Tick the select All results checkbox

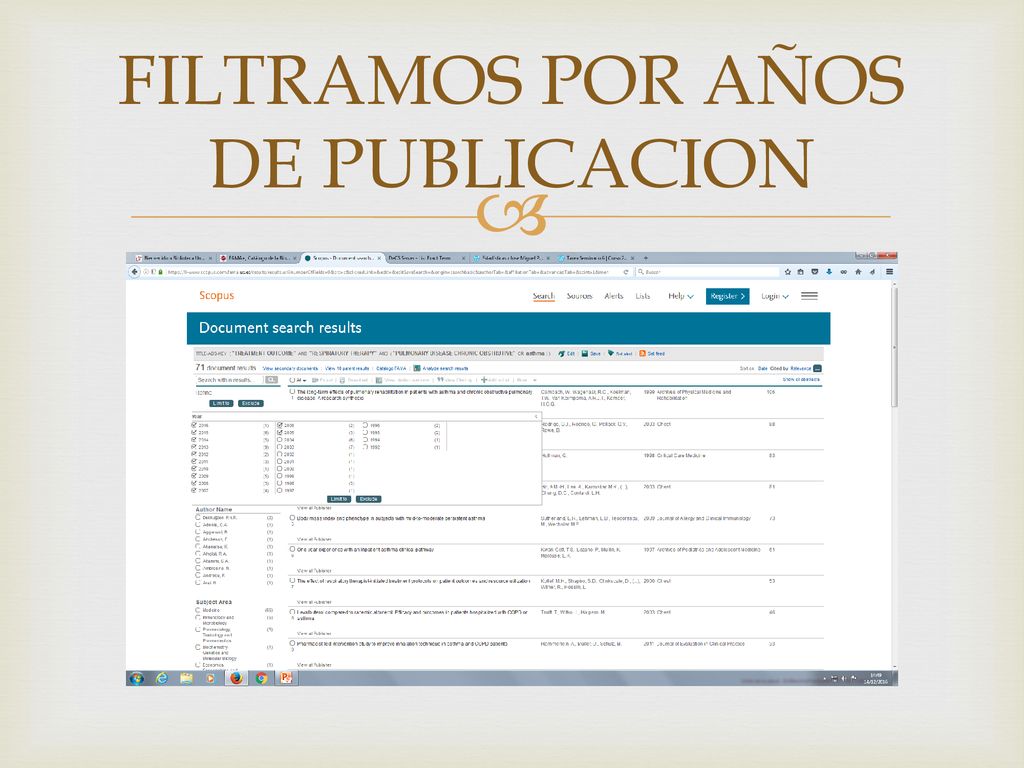pyautogui.click(x=293, y=379)
